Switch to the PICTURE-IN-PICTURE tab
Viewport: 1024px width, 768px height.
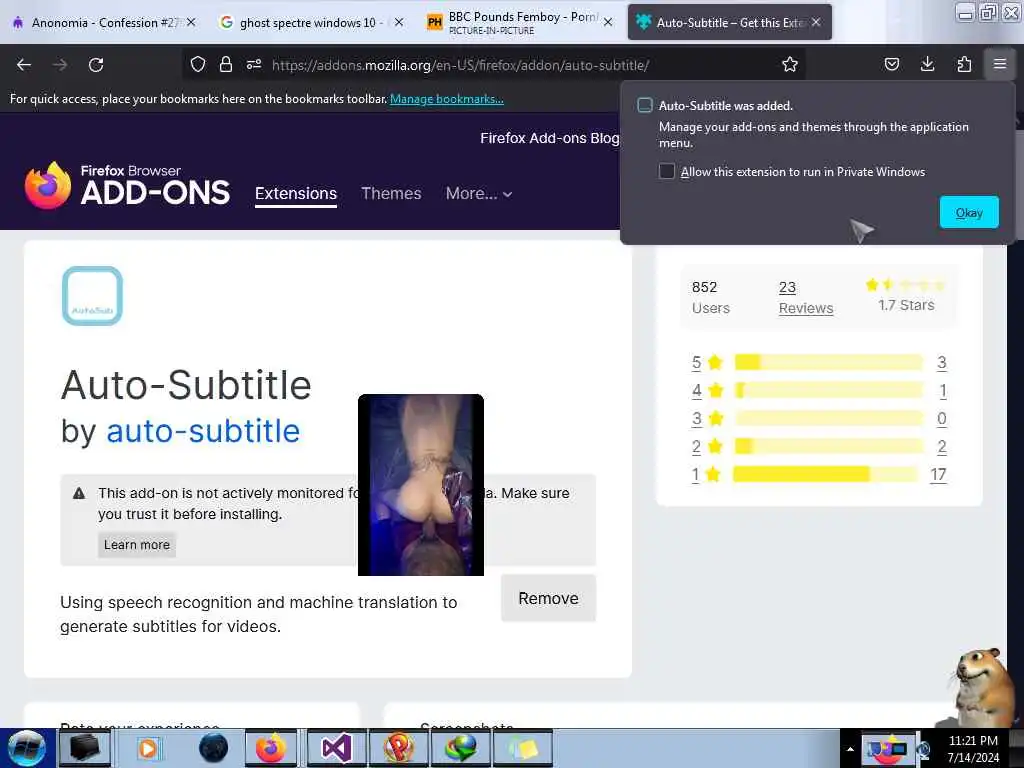coord(519,22)
